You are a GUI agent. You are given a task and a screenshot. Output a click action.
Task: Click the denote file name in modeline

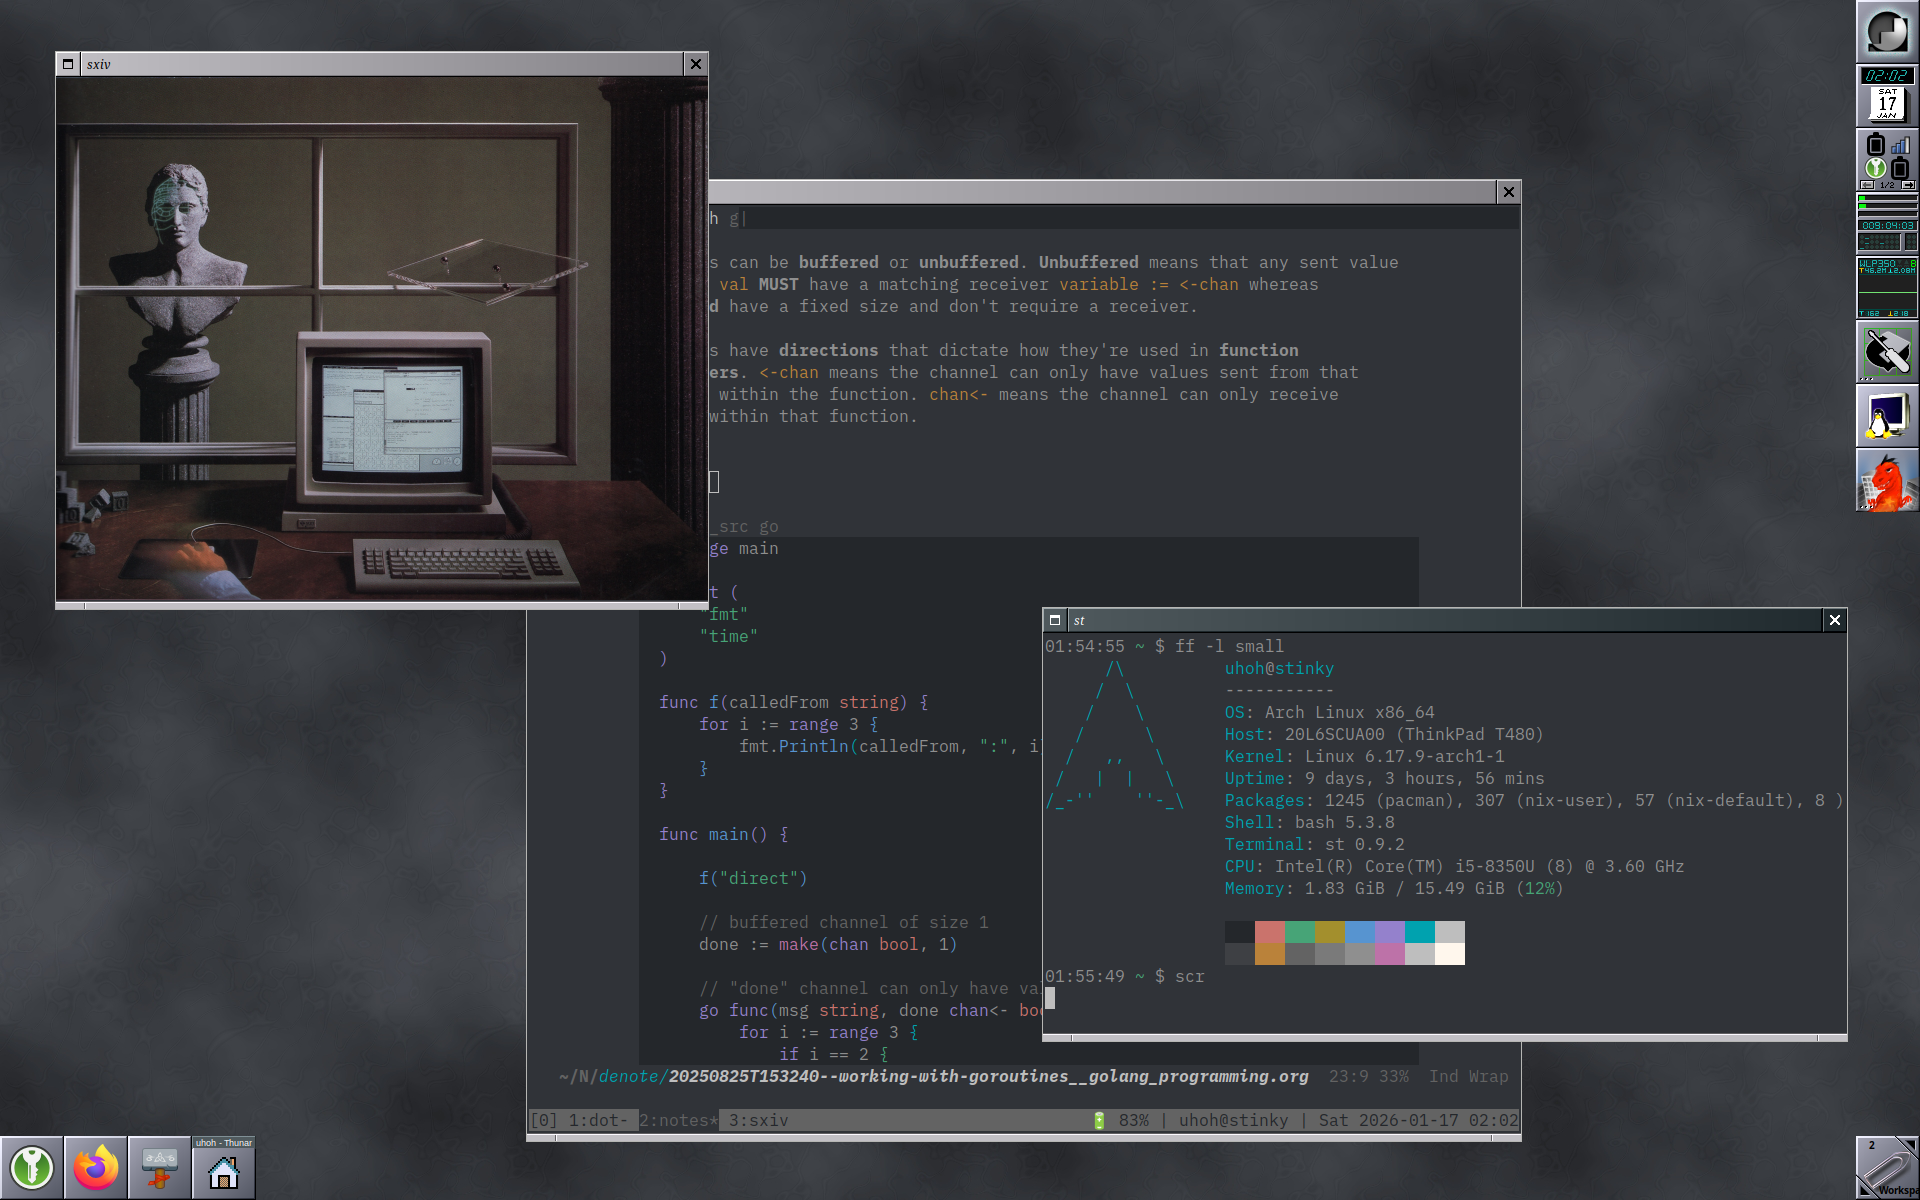[x=987, y=1076]
